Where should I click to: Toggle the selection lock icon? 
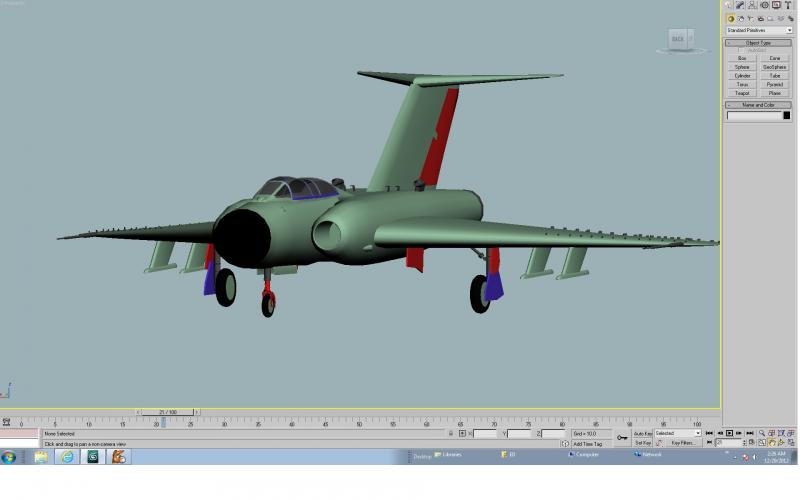pos(451,434)
